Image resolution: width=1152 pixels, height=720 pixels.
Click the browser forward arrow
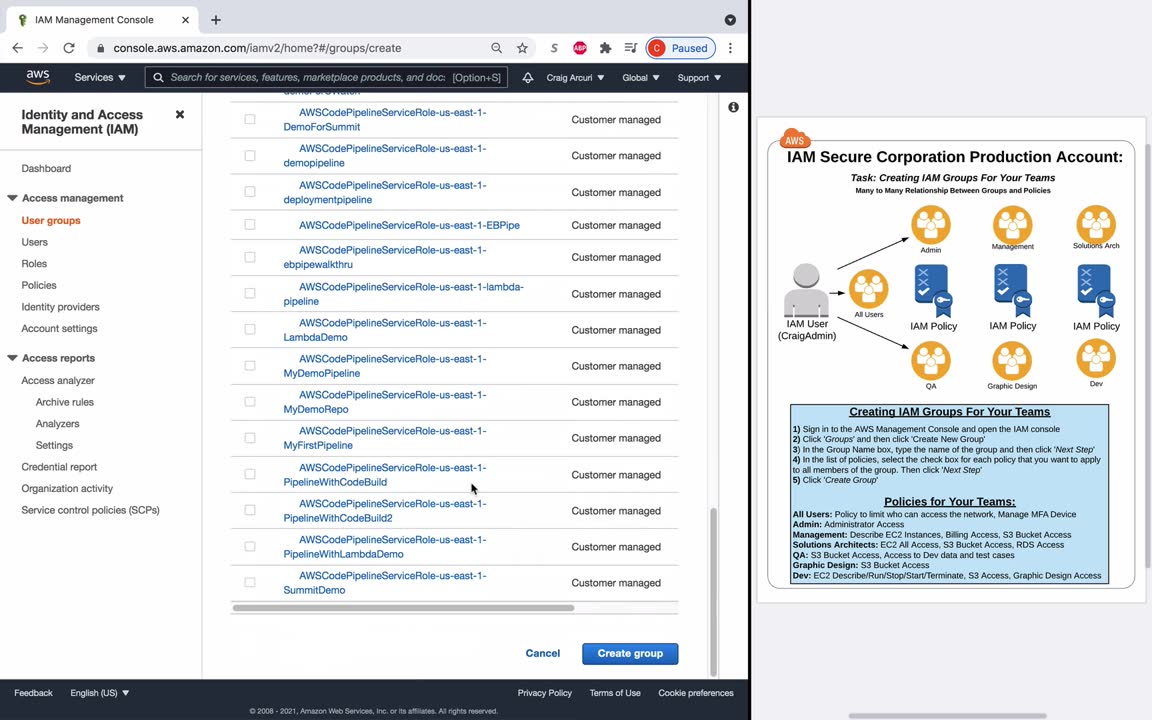pyautogui.click(x=43, y=48)
